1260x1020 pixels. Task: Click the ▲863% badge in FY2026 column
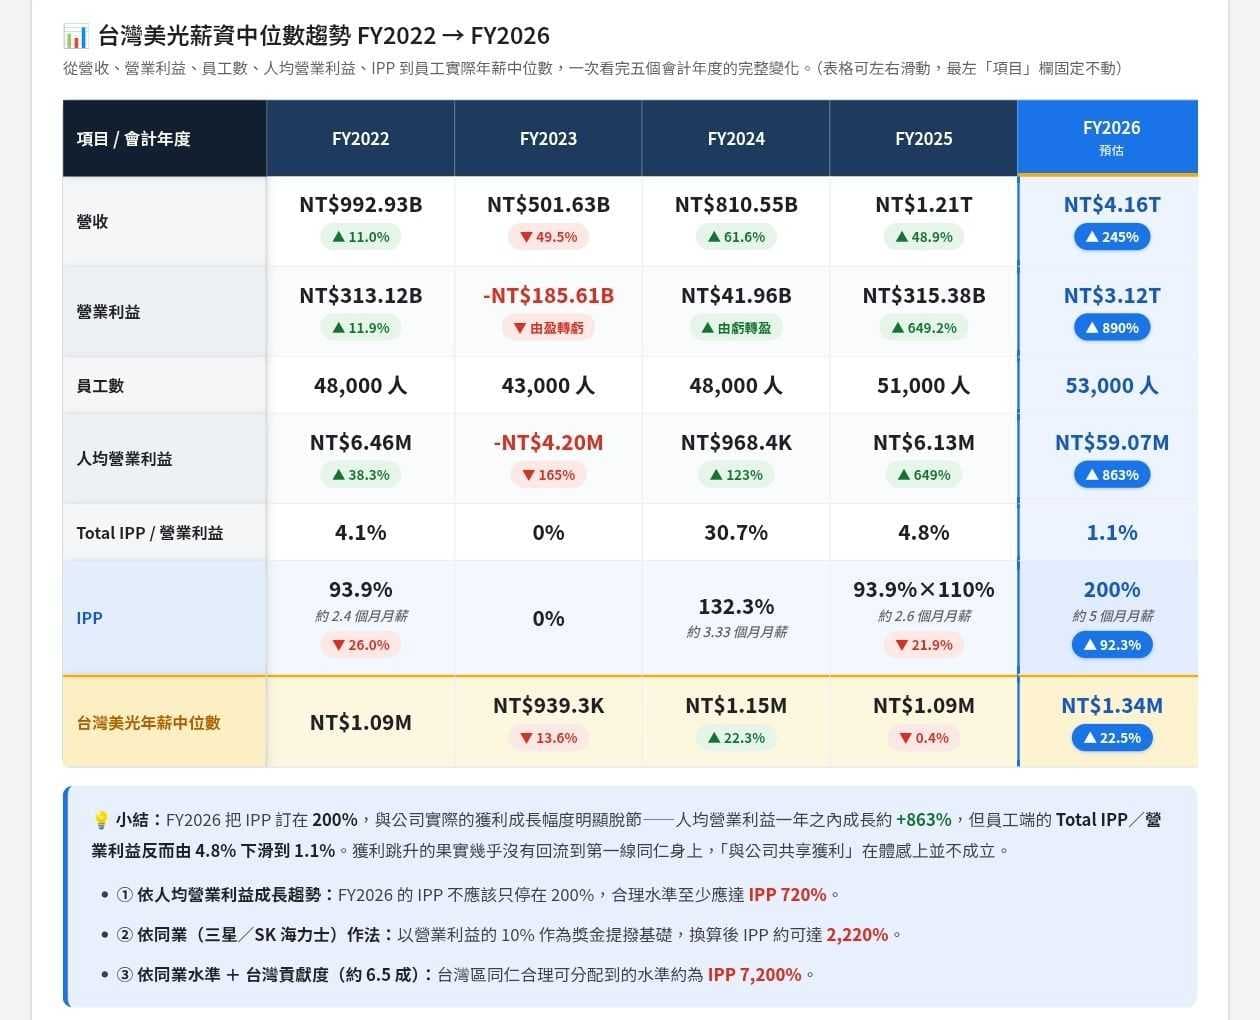pos(1112,475)
